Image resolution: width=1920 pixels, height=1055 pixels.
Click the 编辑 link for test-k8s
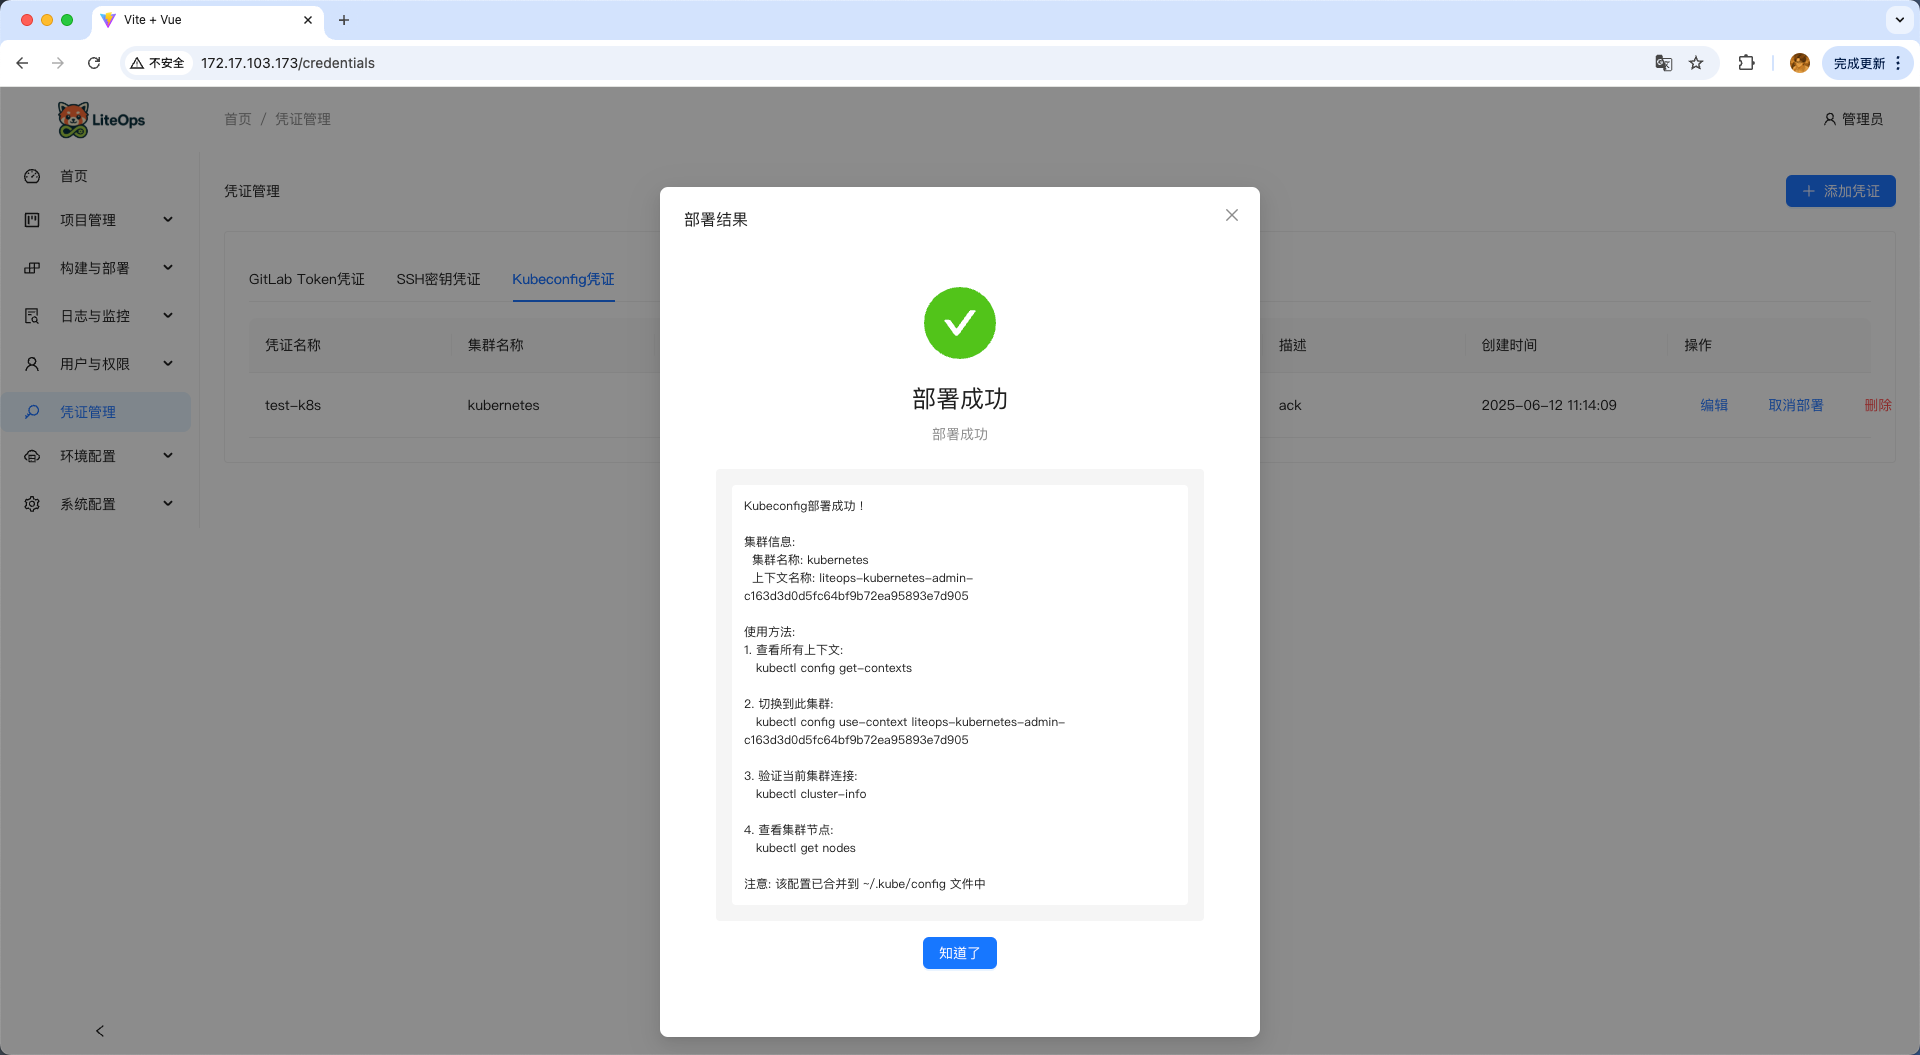click(1714, 405)
